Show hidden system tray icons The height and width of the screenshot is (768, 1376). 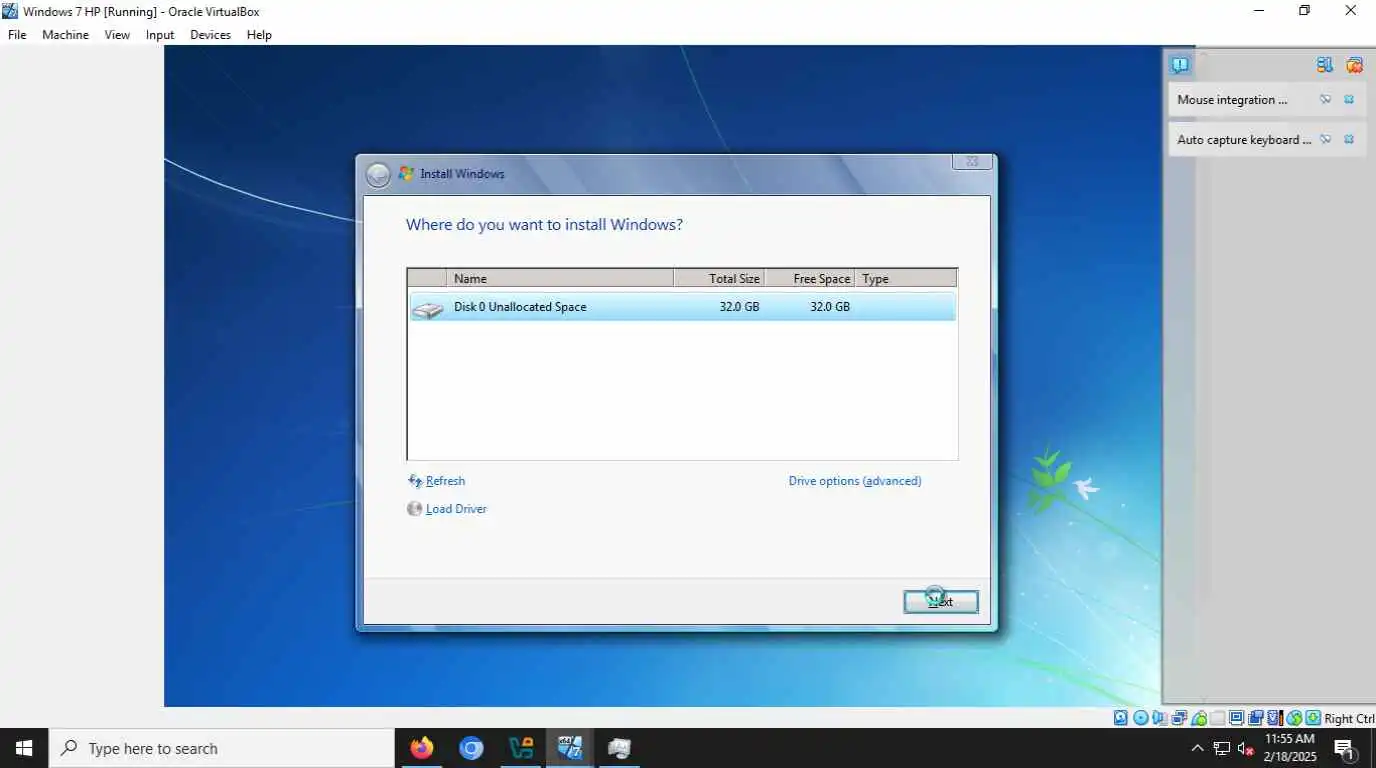(x=1197, y=748)
